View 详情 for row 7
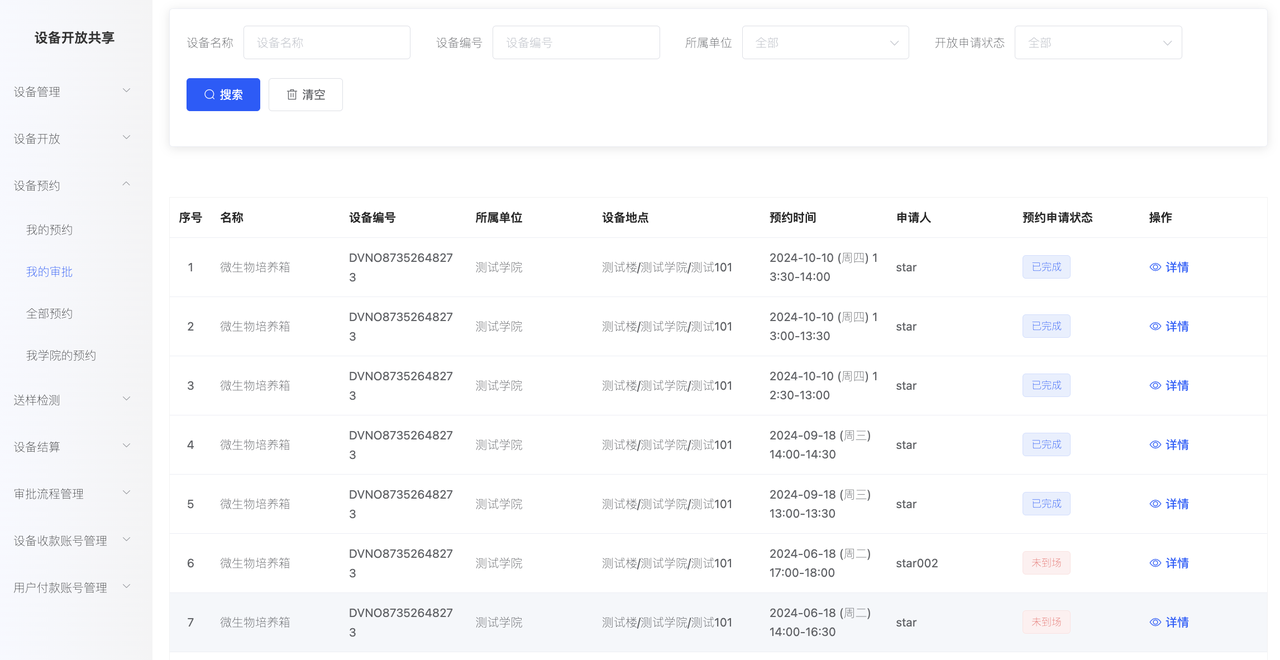Viewport: 1280px width, 660px height. pyautogui.click(x=1169, y=622)
